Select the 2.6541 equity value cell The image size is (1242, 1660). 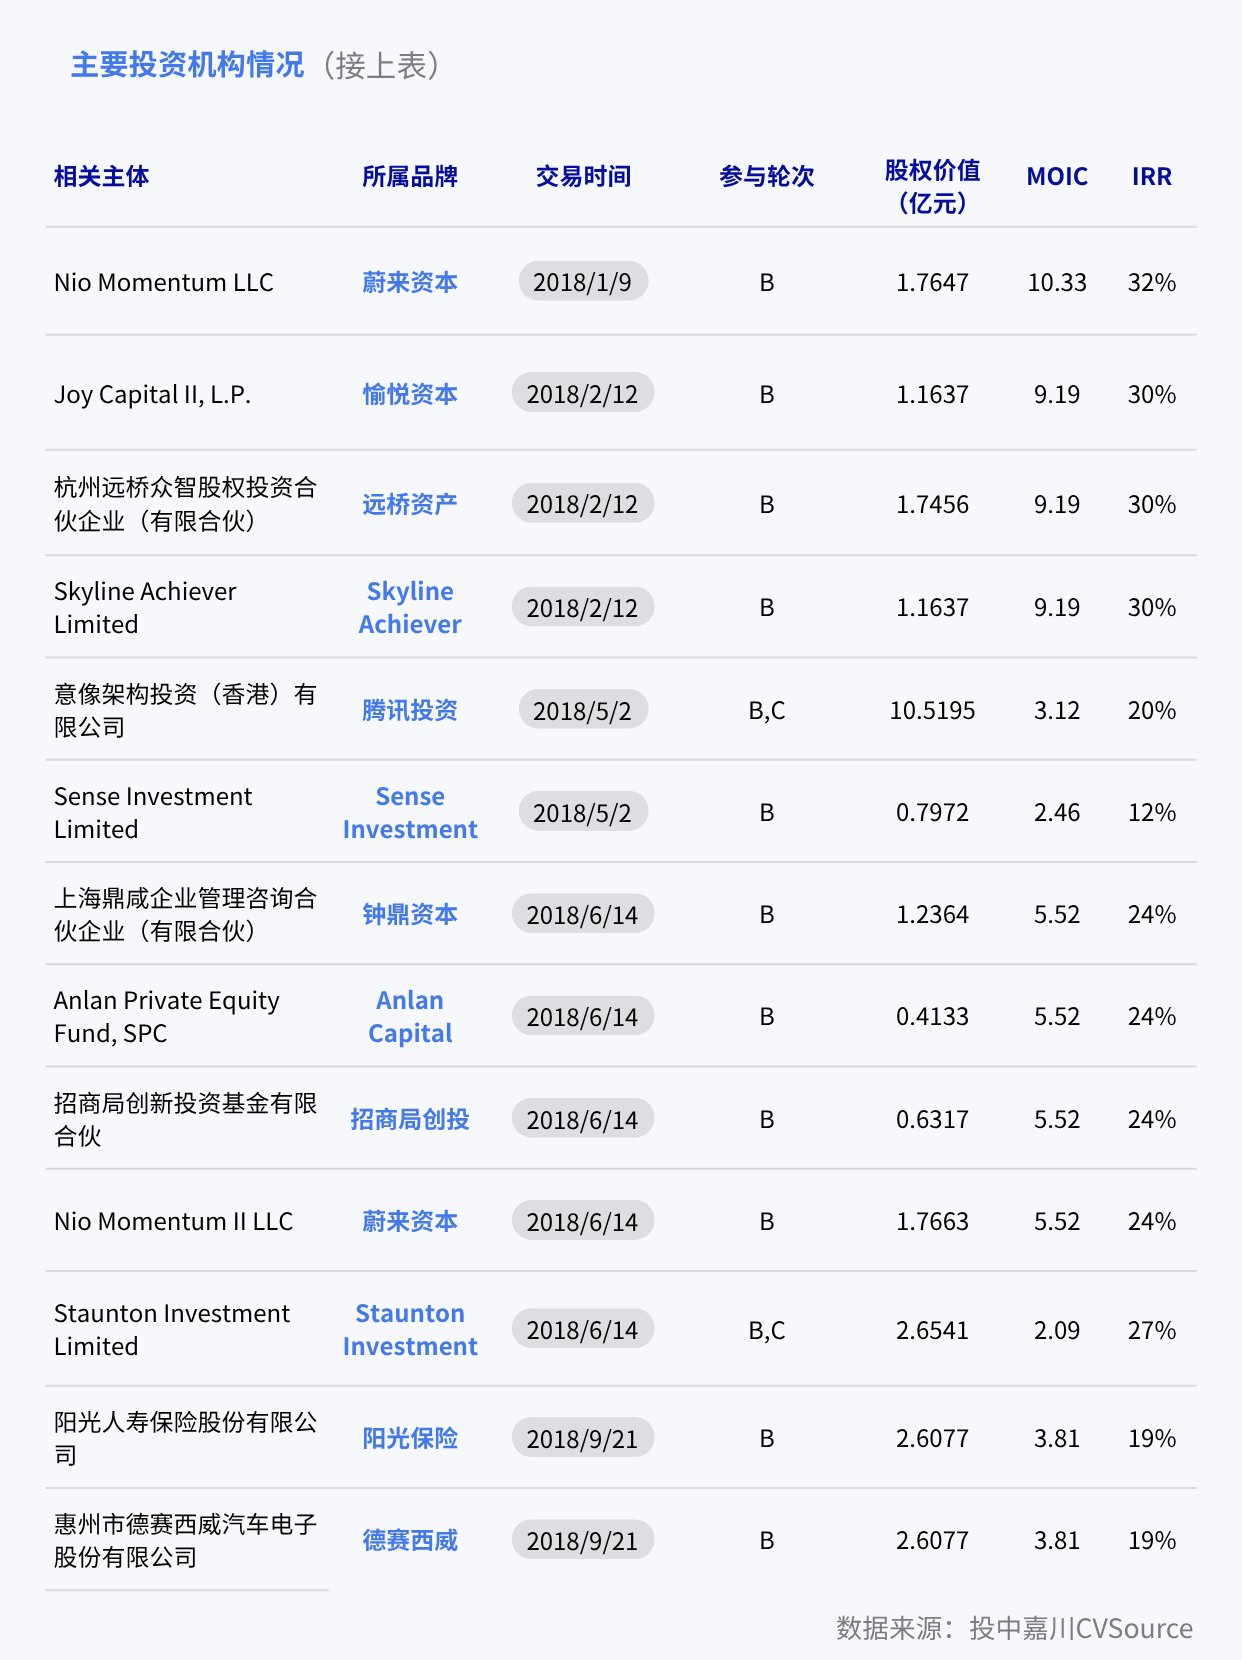(x=932, y=1330)
